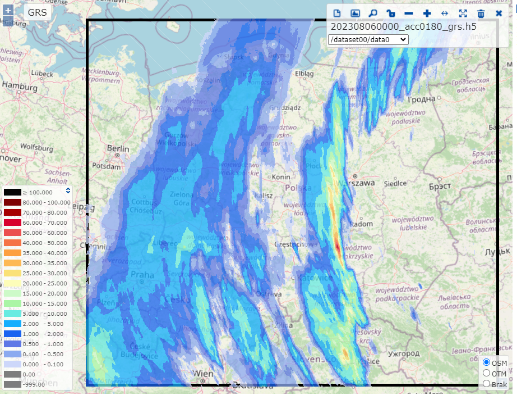Viewport: 517px width, 395px height.
Task: Click the file name 202308060000_acc0180_grs.h5
Action: click(x=403, y=27)
